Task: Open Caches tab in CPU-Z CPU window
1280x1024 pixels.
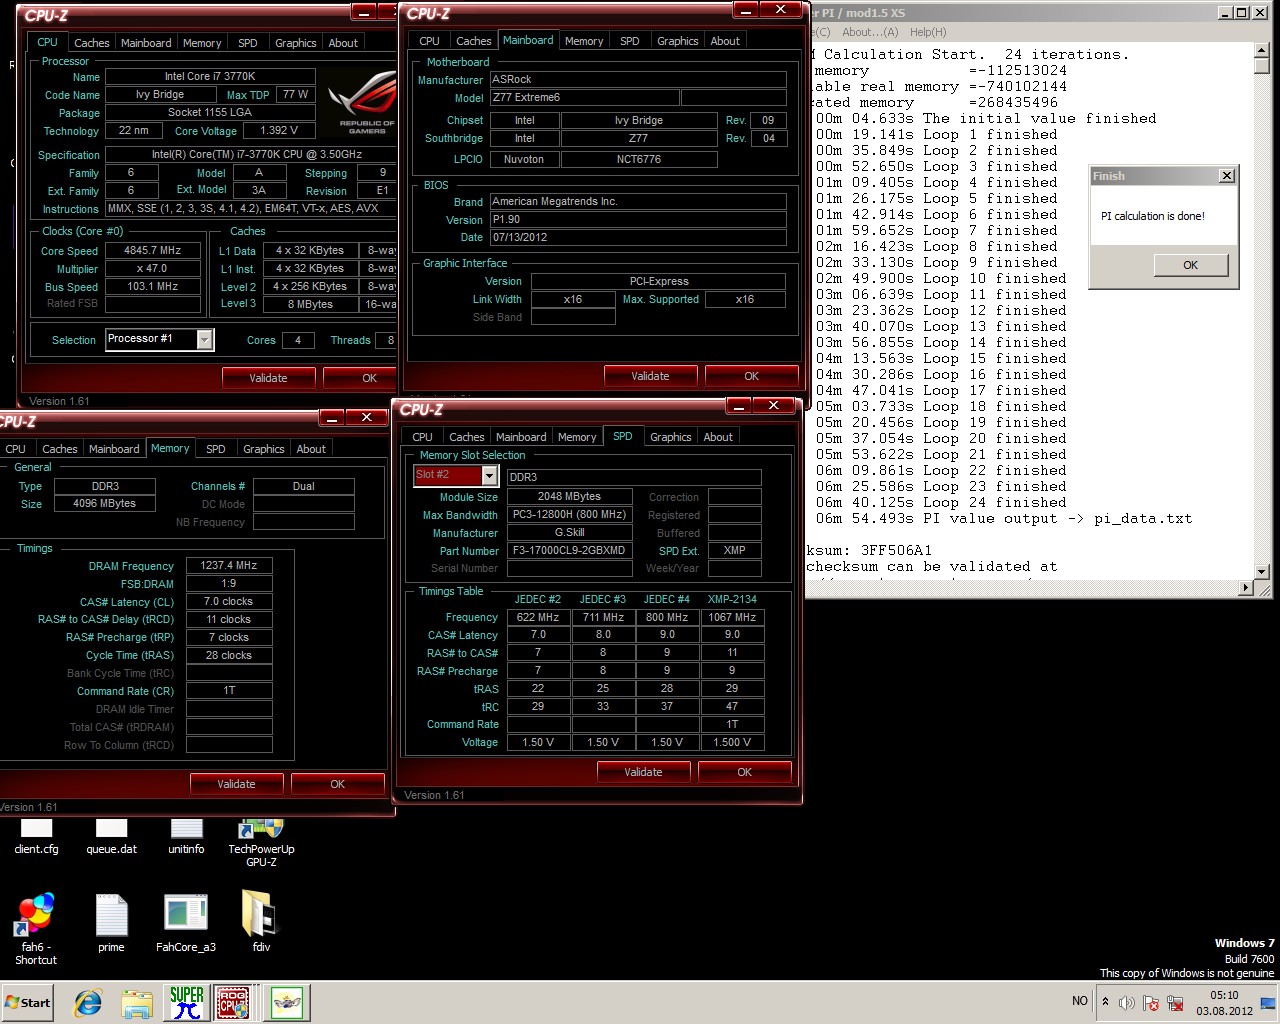Action: 91,43
